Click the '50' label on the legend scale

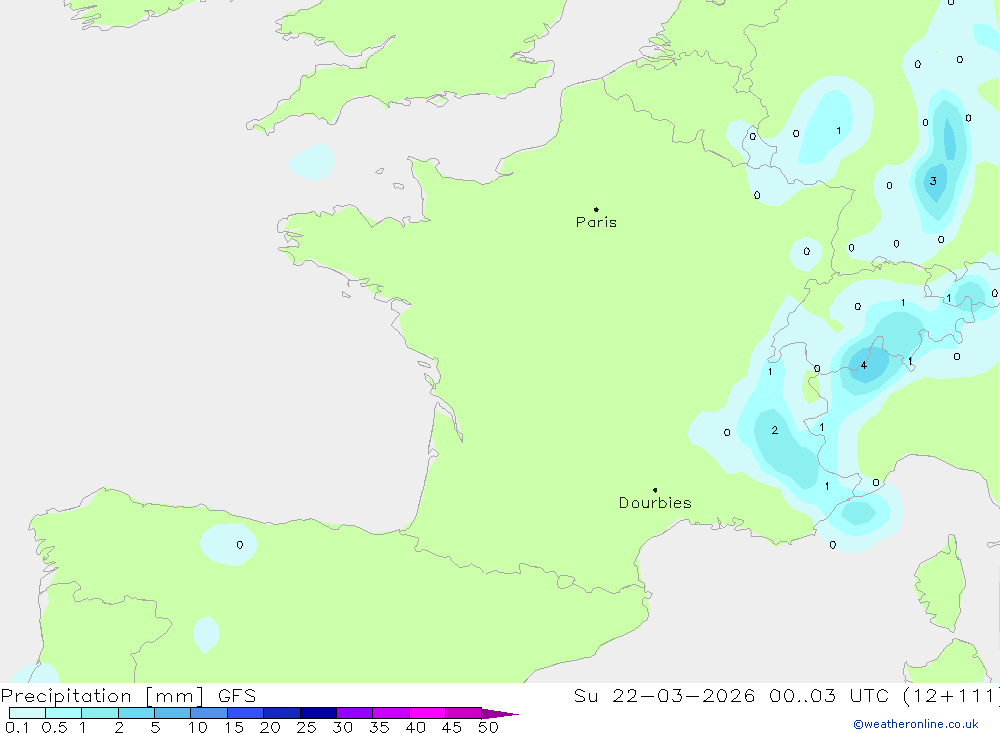point(488,727)
